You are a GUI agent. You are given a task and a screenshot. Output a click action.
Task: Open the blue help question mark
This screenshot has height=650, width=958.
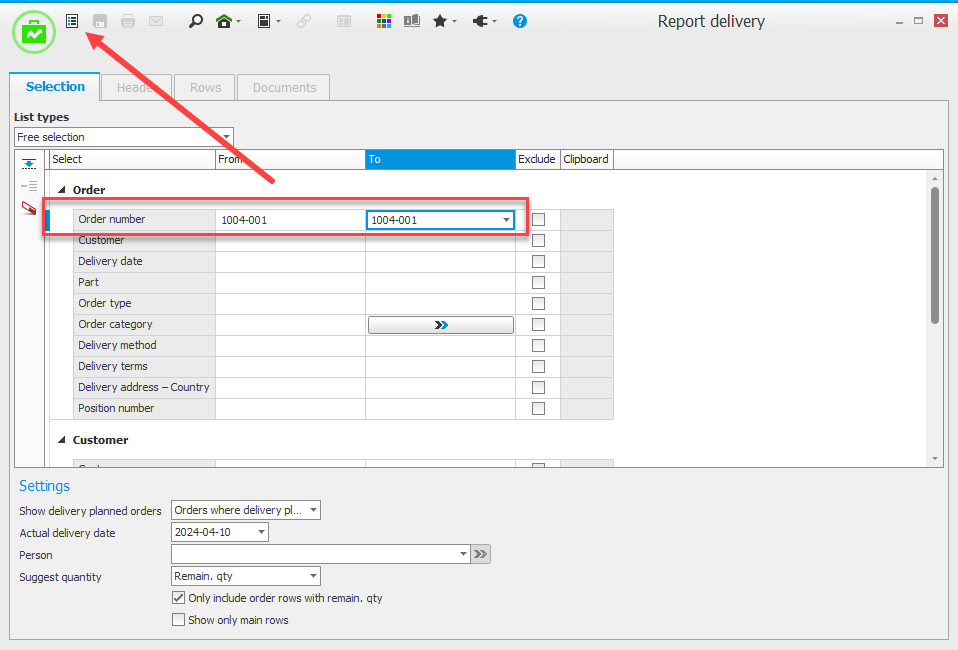pos(520,21)
